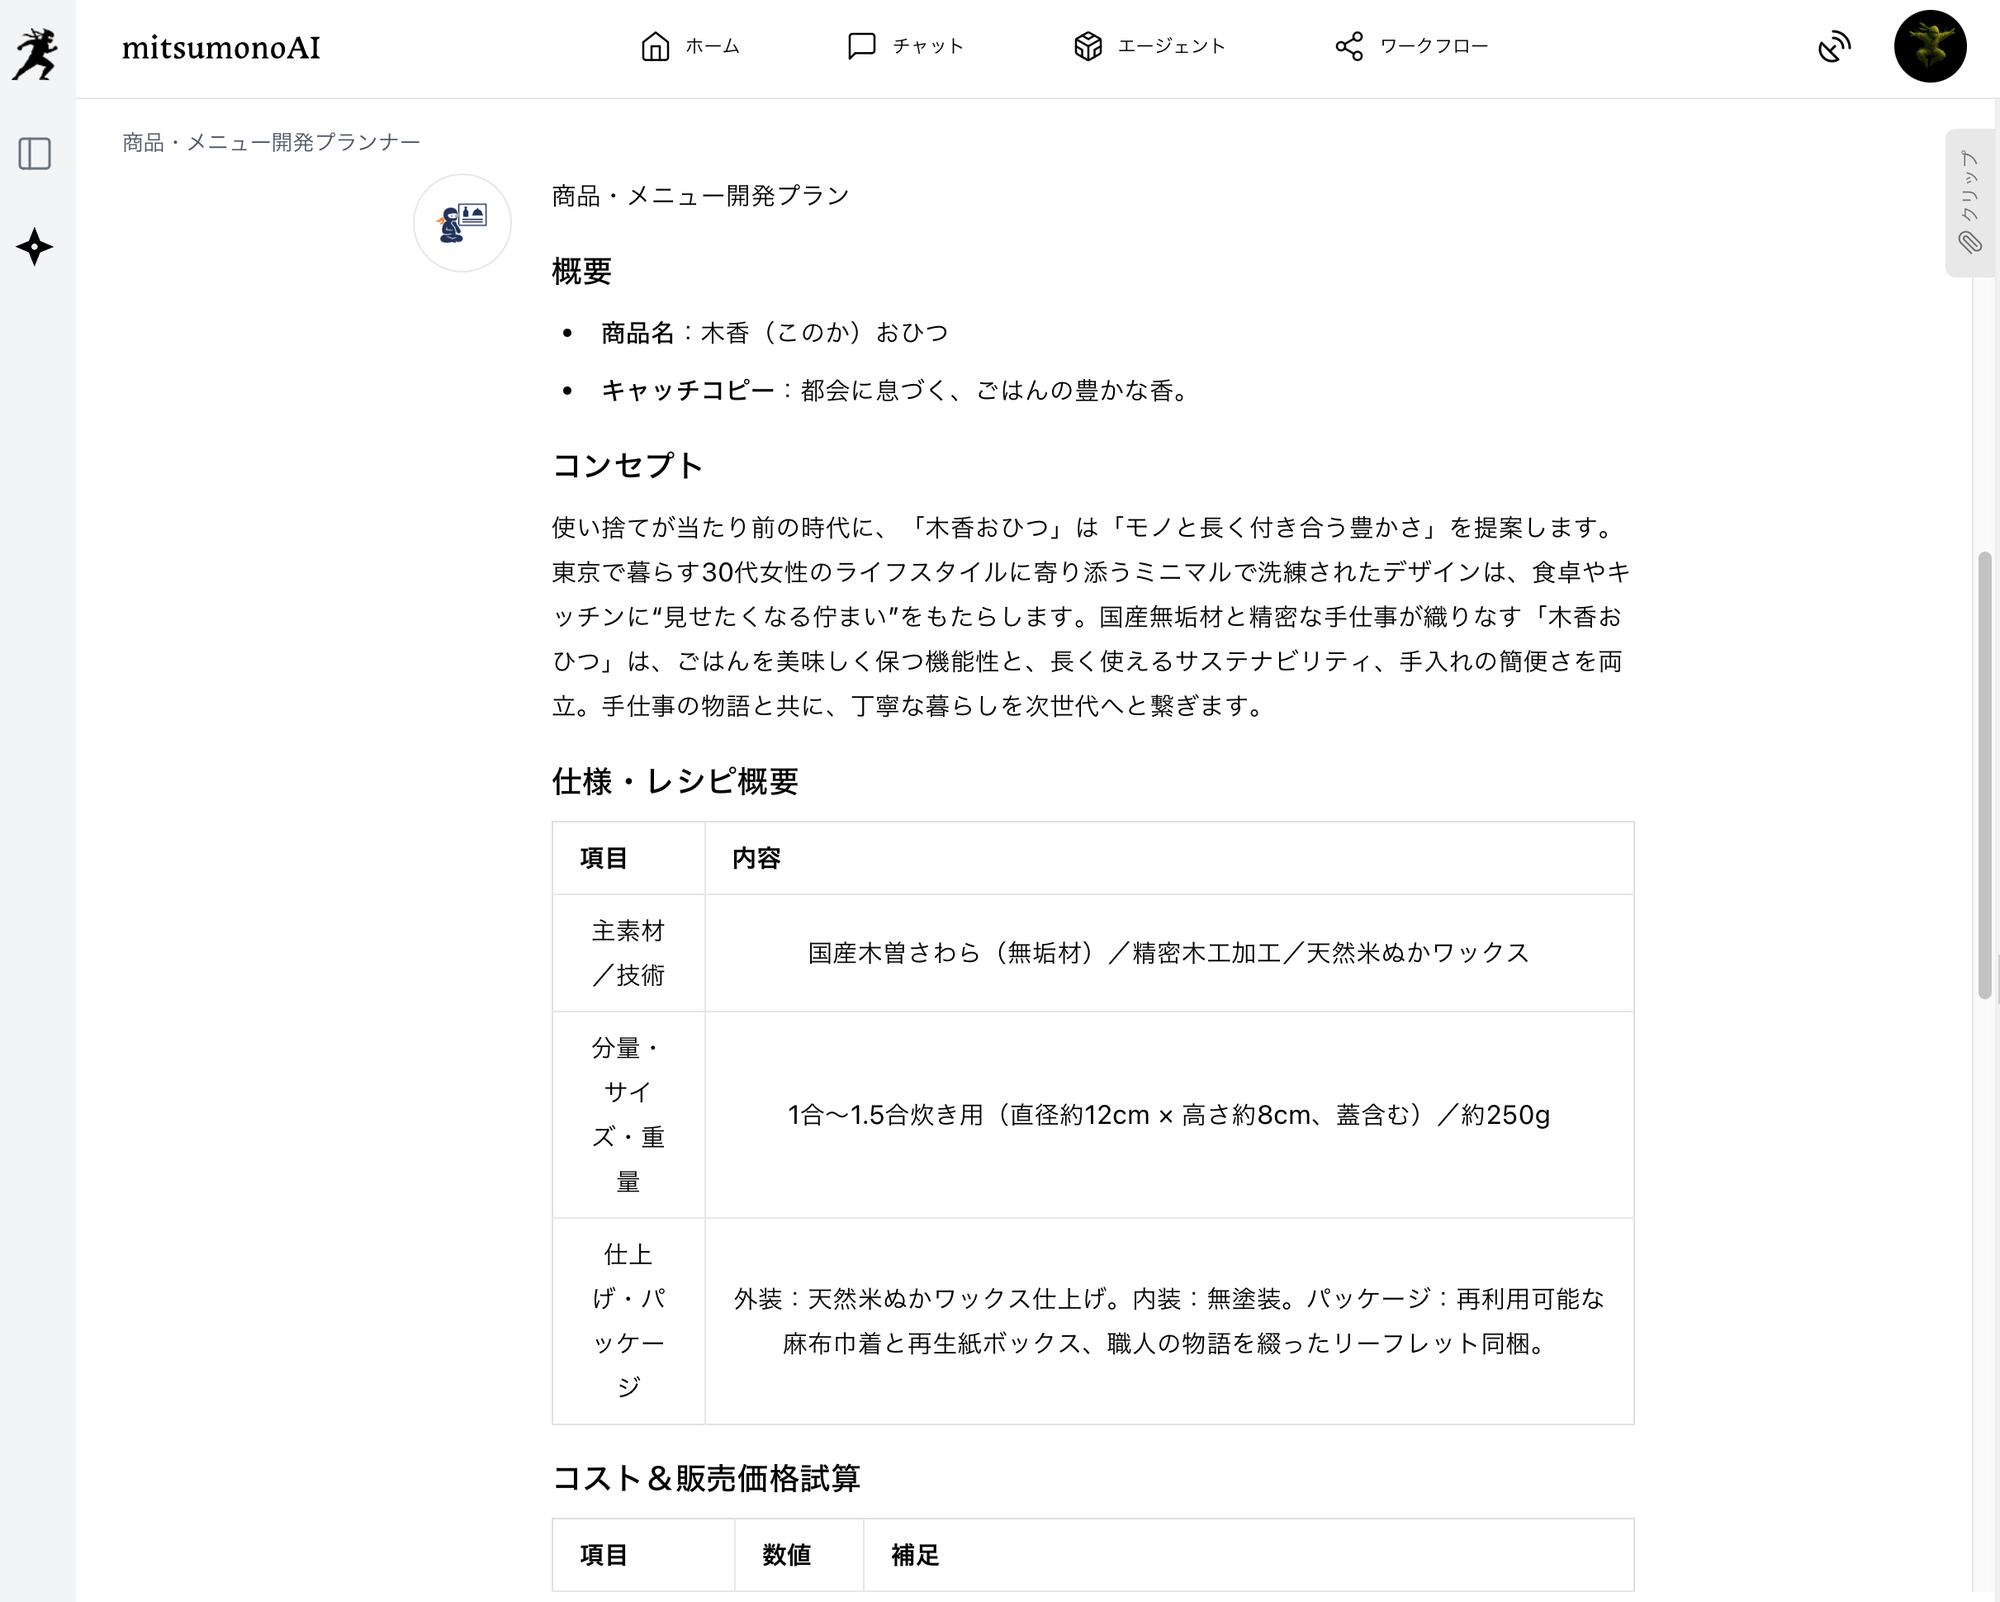Open the user profile avatar
This screenshot has height=1602, width=2000.
tap(1929, 46)
